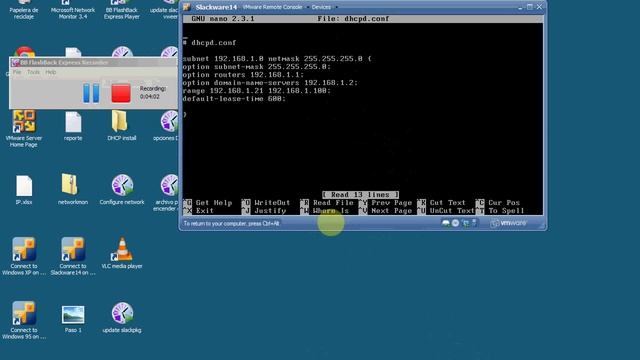Click the 'option routers 192.168.1.1' line
Image resolution: width=640 pixels, height=360 pixels.
coord(243,75)
